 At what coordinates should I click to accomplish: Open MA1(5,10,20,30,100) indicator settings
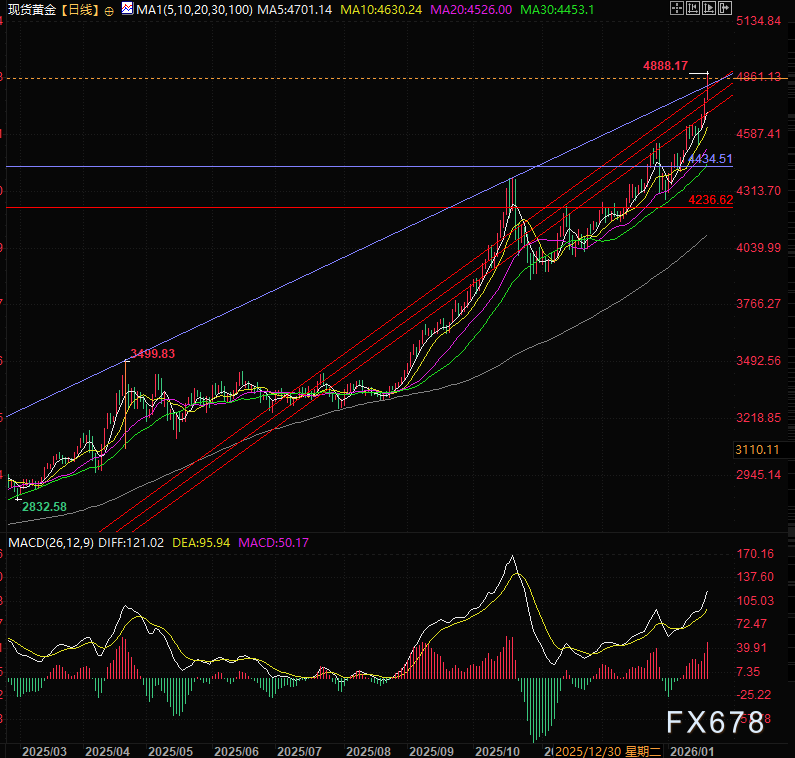click(x=194, y=10)
